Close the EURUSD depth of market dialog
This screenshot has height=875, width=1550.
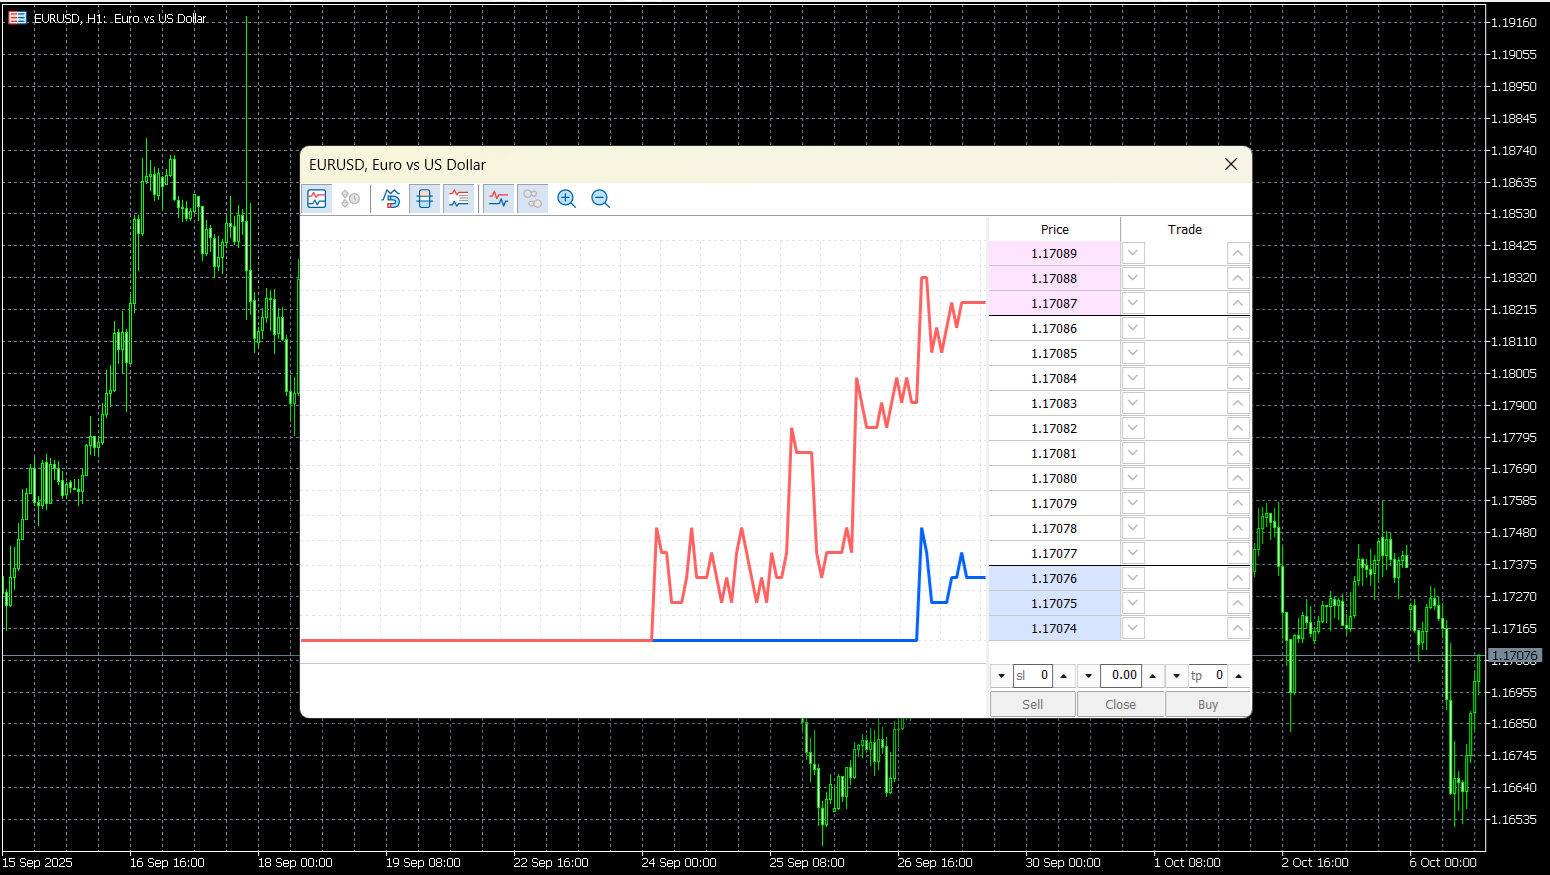click(1231, 164)
